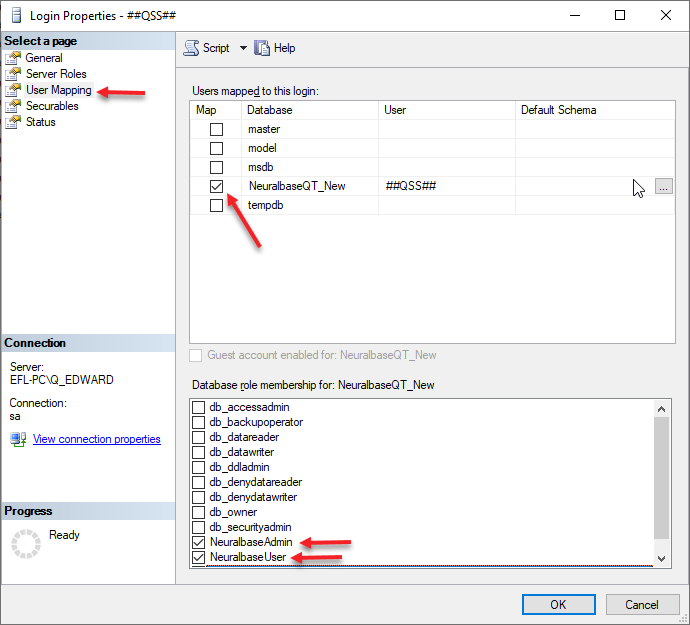Screen dimensions: 690x625
Task: Confirm with the OK button
Action: 558,604
